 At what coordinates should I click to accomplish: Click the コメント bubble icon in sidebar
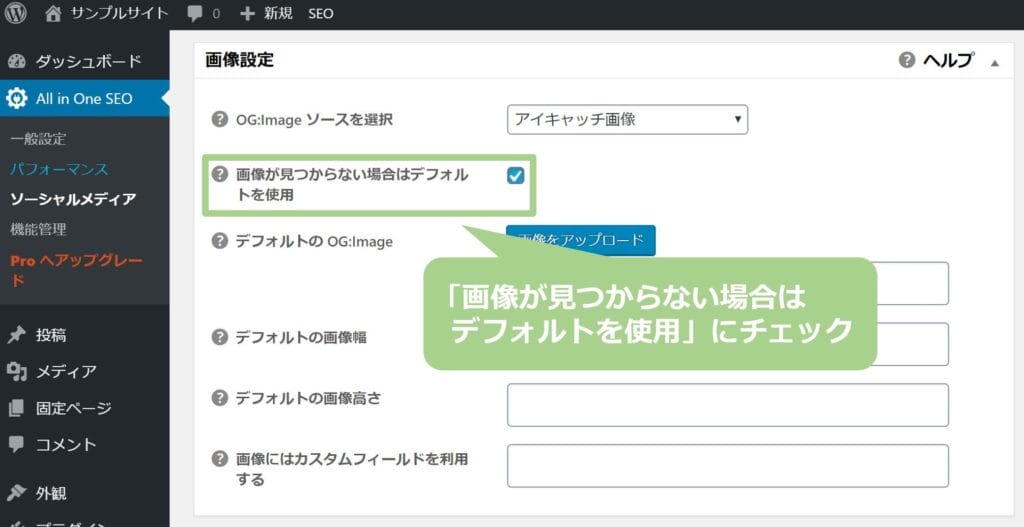point(16,445)
